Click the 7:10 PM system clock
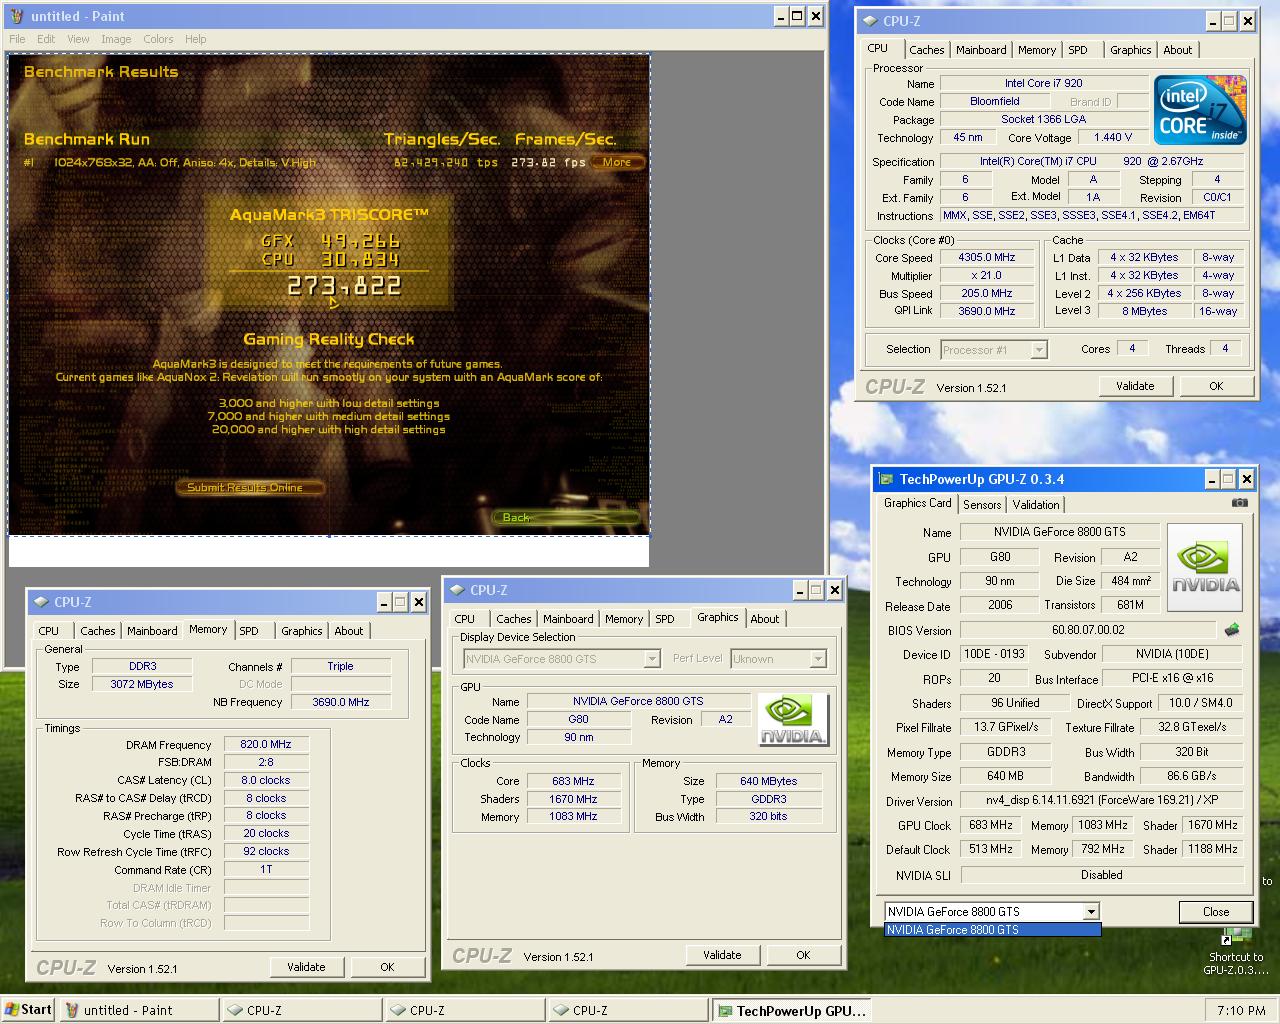 point(1241,1010)
